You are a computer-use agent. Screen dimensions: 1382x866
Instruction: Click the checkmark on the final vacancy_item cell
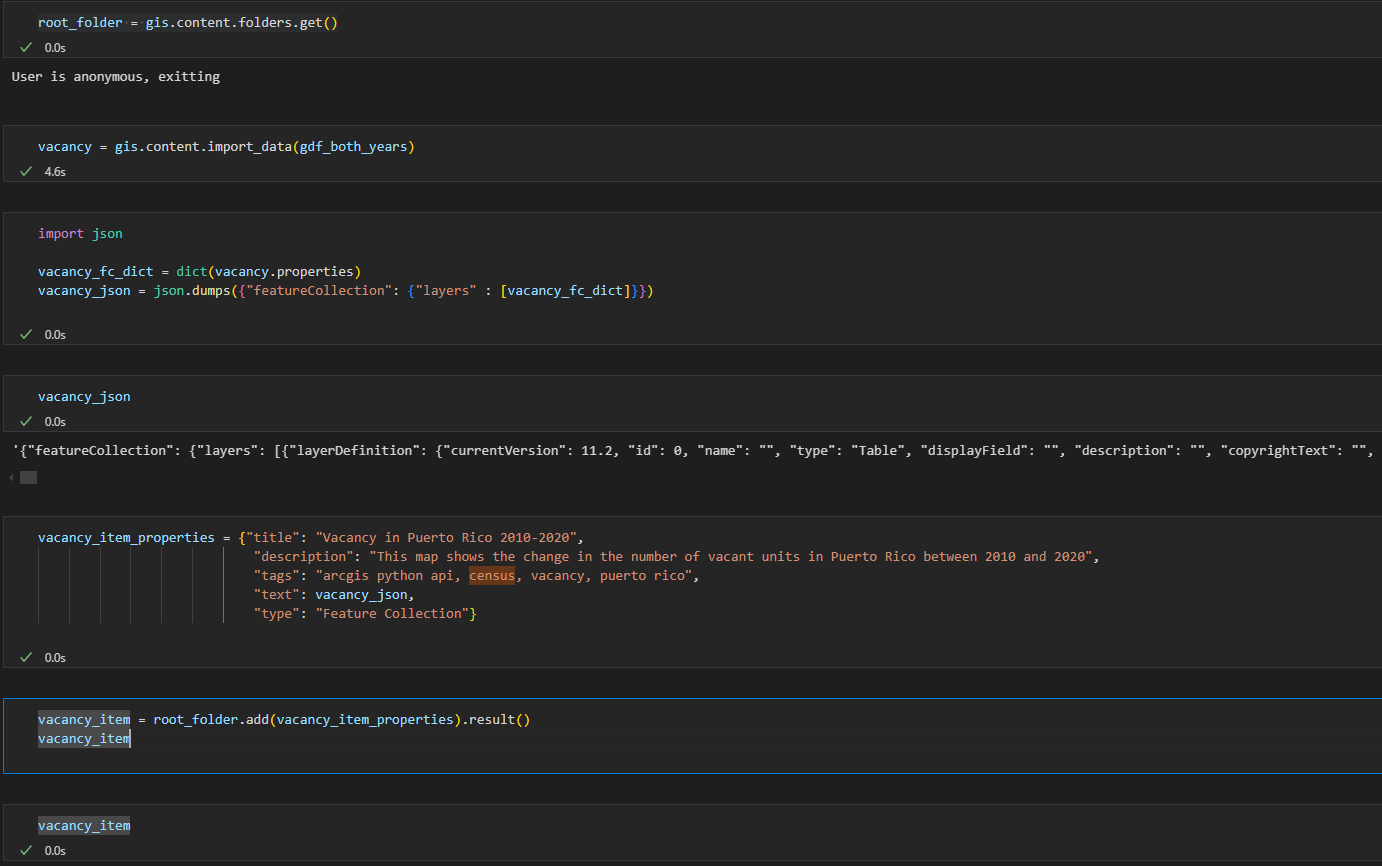click(25, 849)
